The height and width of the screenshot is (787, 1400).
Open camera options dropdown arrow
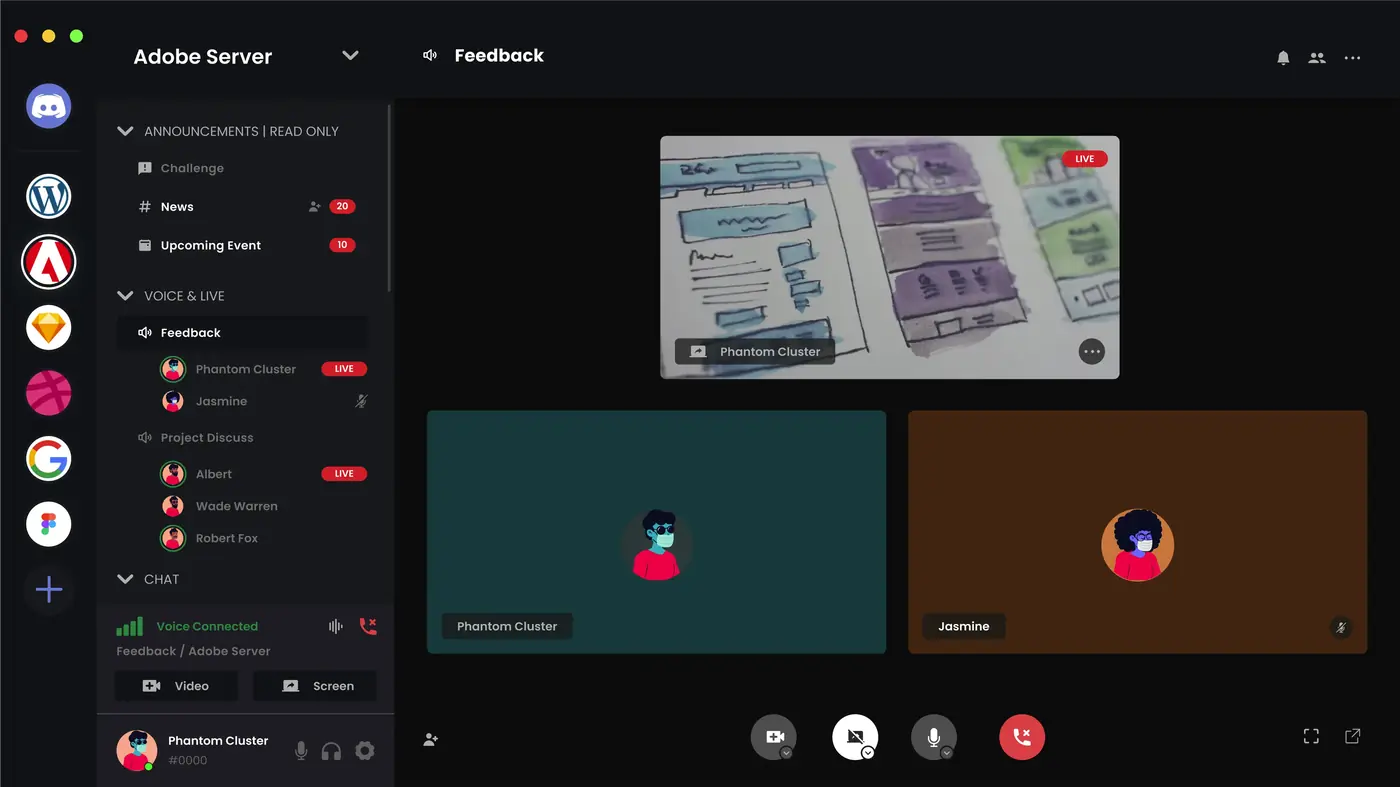pyautogui.click(x=787, y=753)
